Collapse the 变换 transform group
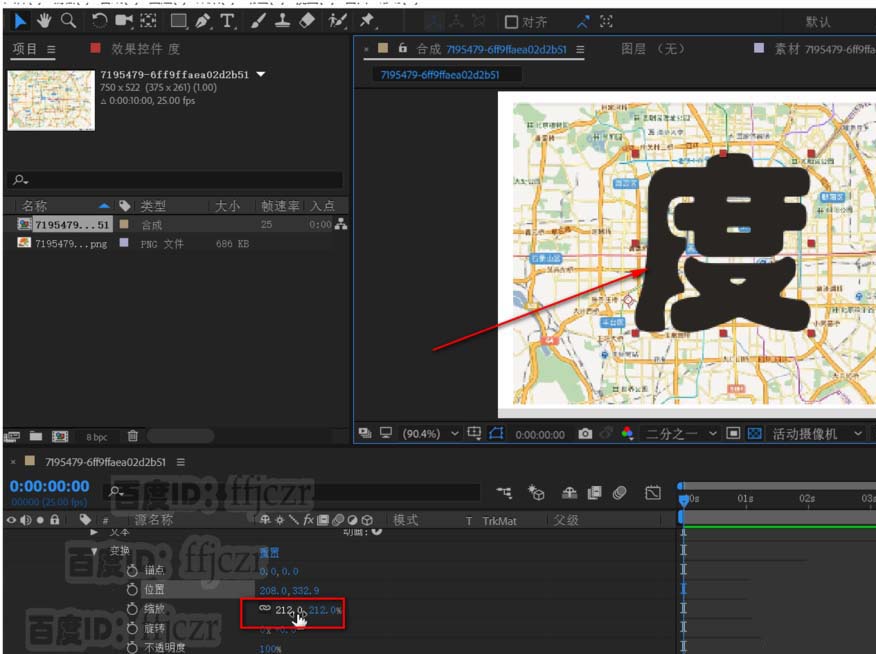The width and height of the screenshot is (876, 654). click(x=95, y=551)
